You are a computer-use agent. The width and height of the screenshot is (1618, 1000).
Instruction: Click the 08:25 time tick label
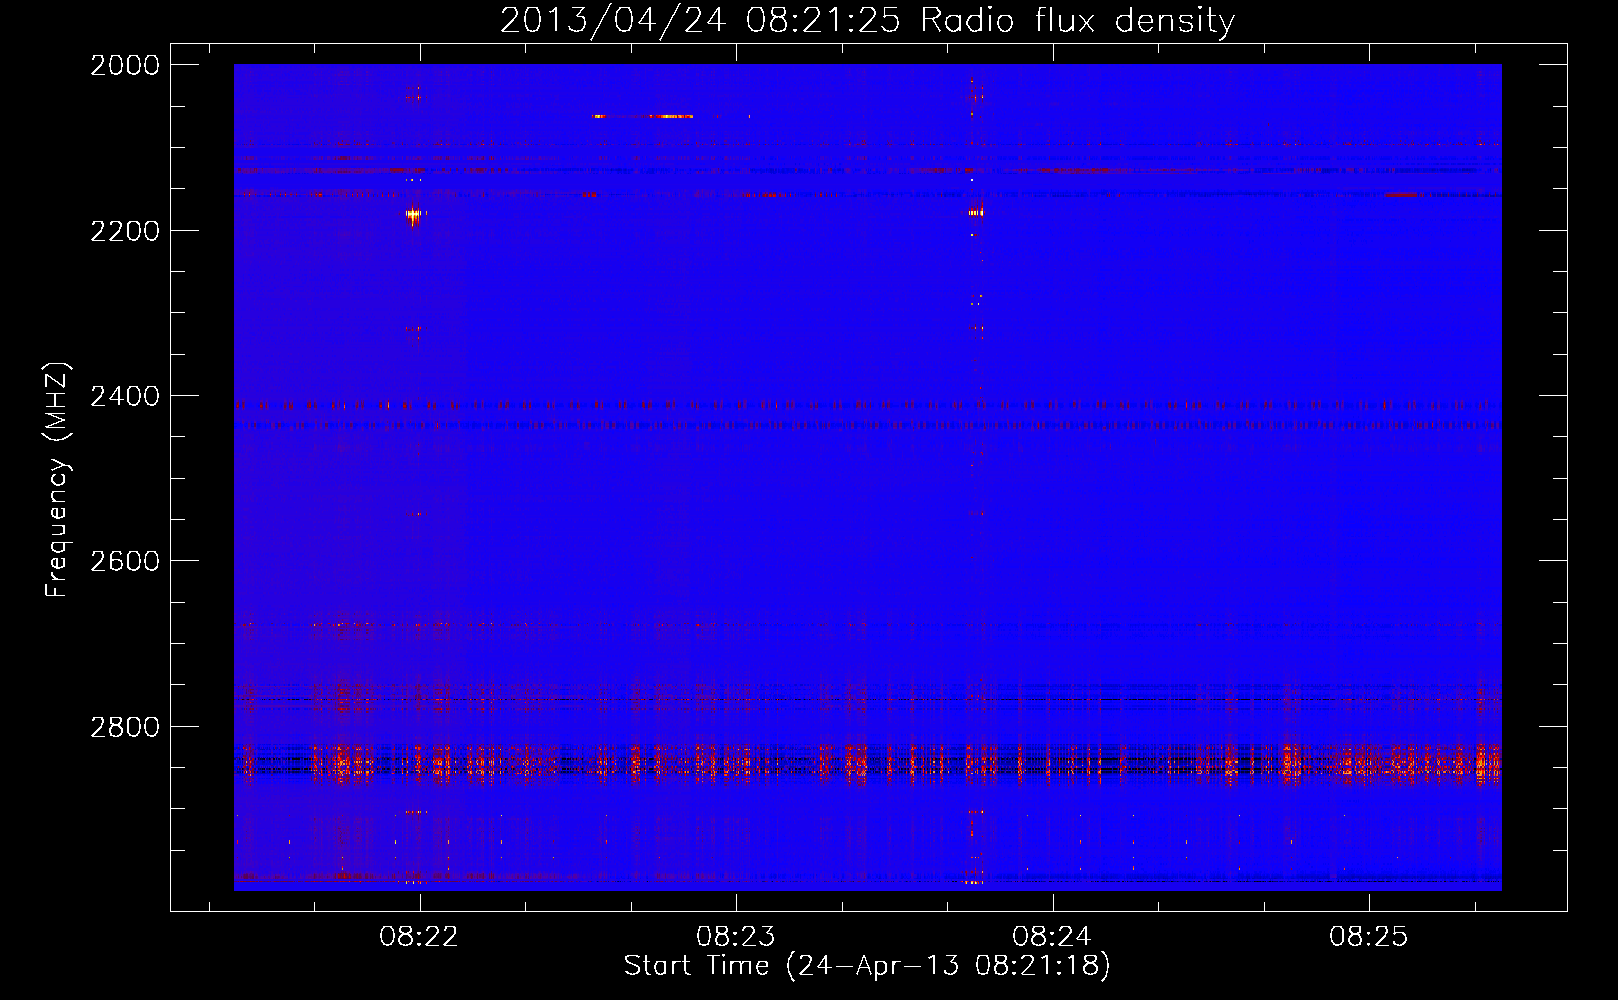pos(1368,937)
